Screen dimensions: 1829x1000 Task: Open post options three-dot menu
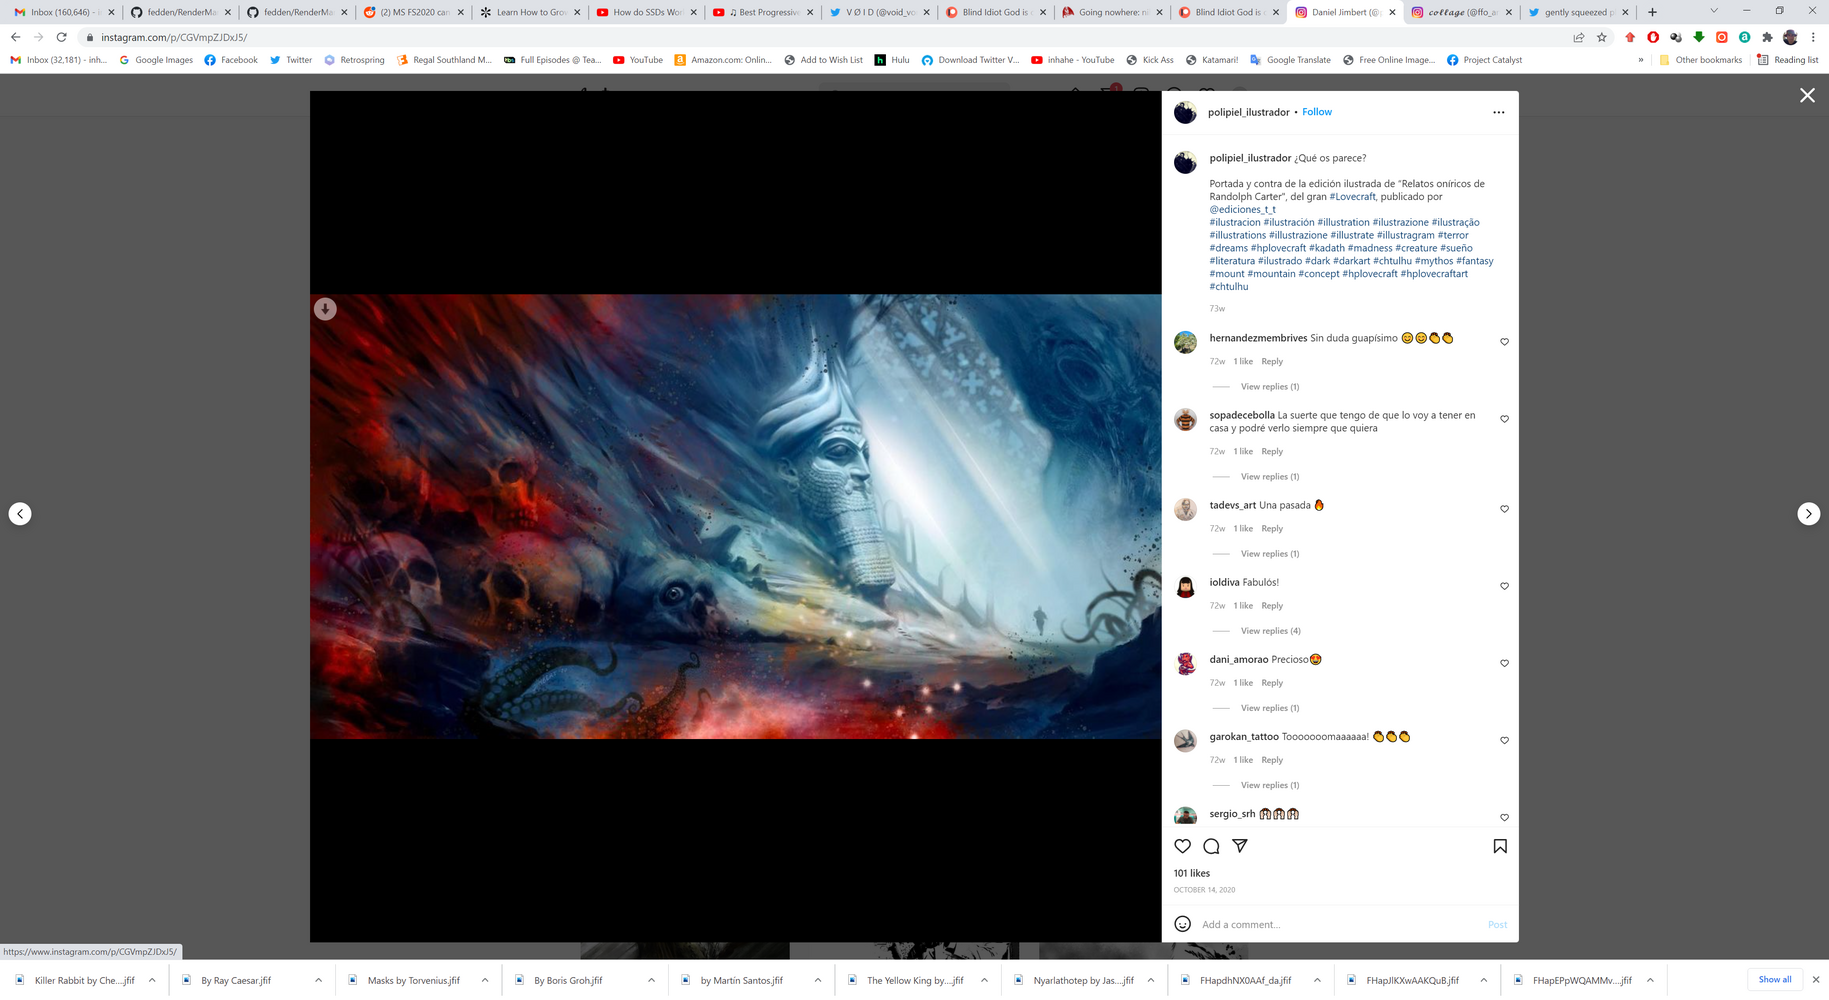(1498, 112)
